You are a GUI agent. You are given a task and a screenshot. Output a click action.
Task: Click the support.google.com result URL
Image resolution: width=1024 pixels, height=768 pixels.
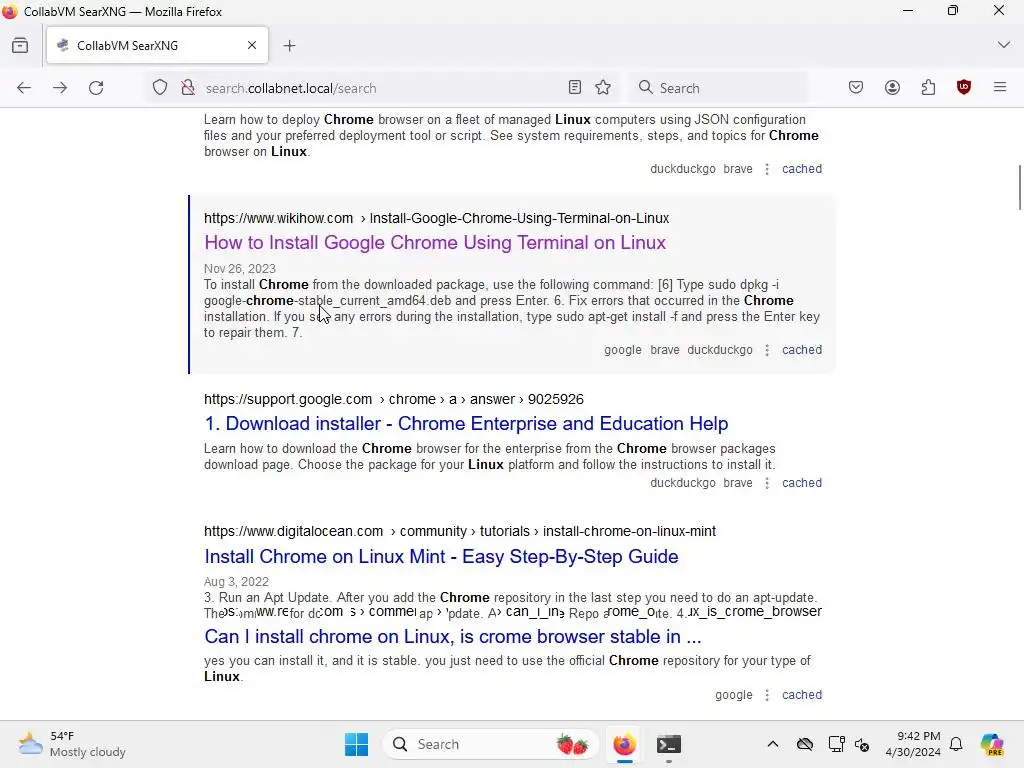tap(394, 399)
